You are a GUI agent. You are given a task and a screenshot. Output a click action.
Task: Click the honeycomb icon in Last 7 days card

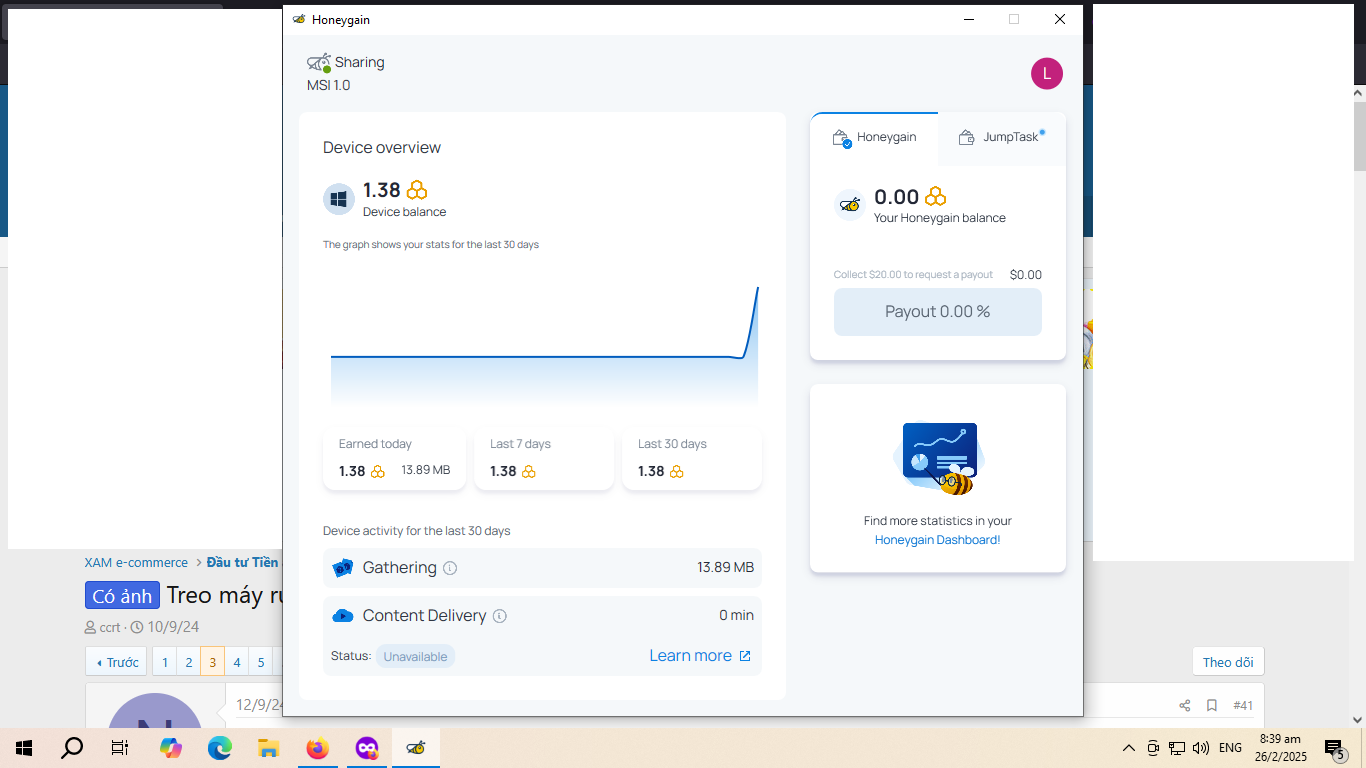click(x=529, y=472)
